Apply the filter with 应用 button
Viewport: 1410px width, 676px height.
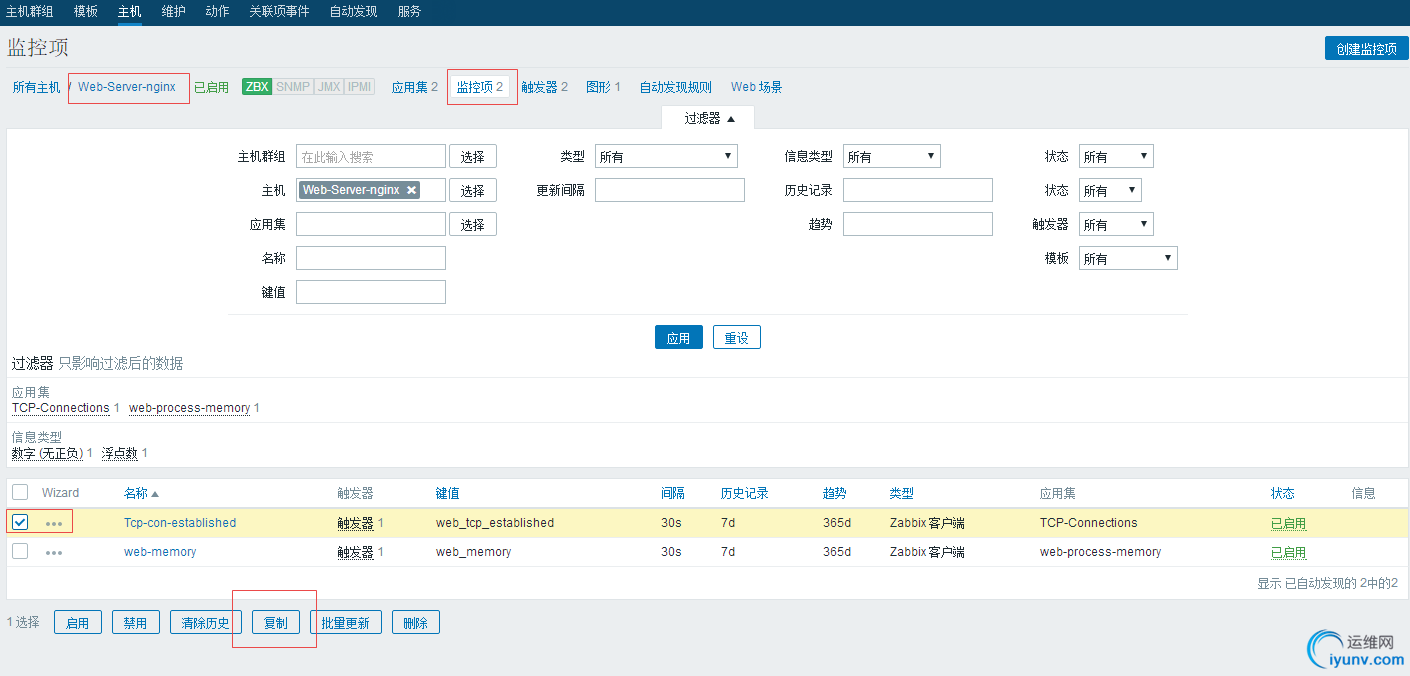[679, 337]
